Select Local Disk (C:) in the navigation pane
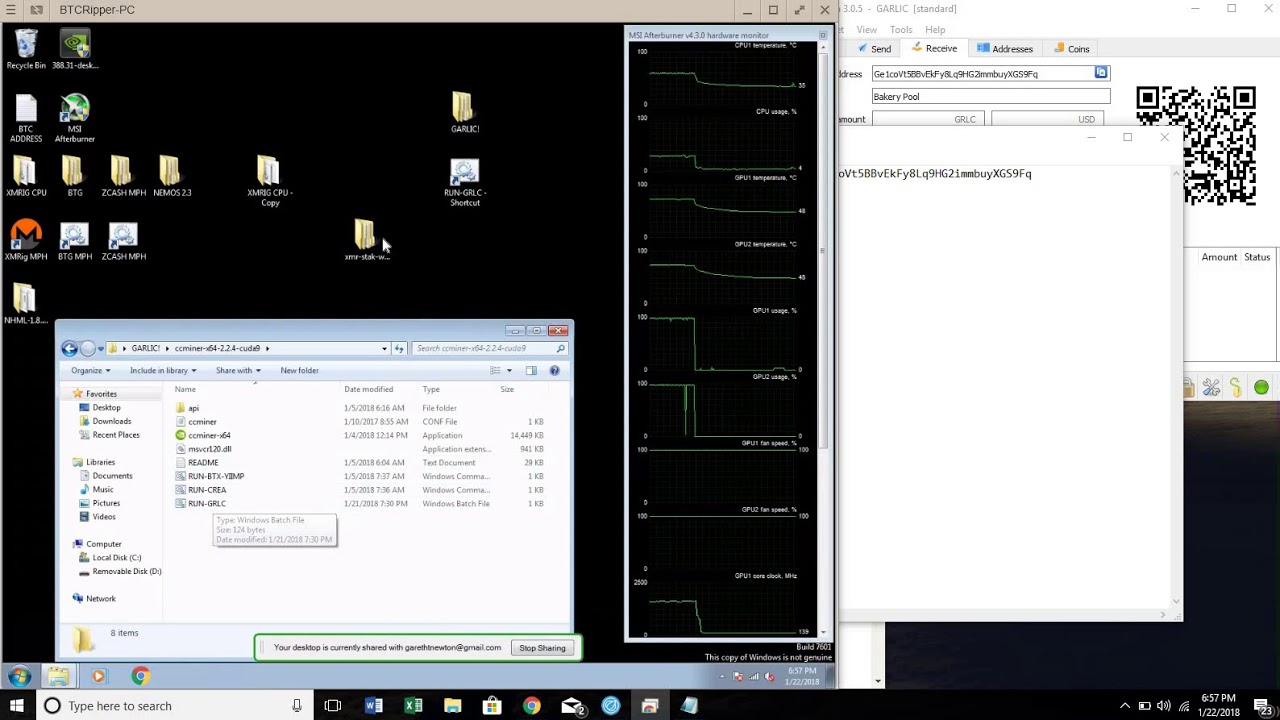The width and height of the screenshot is (1280, 720). pyautogui.click(x=117, y=557)
